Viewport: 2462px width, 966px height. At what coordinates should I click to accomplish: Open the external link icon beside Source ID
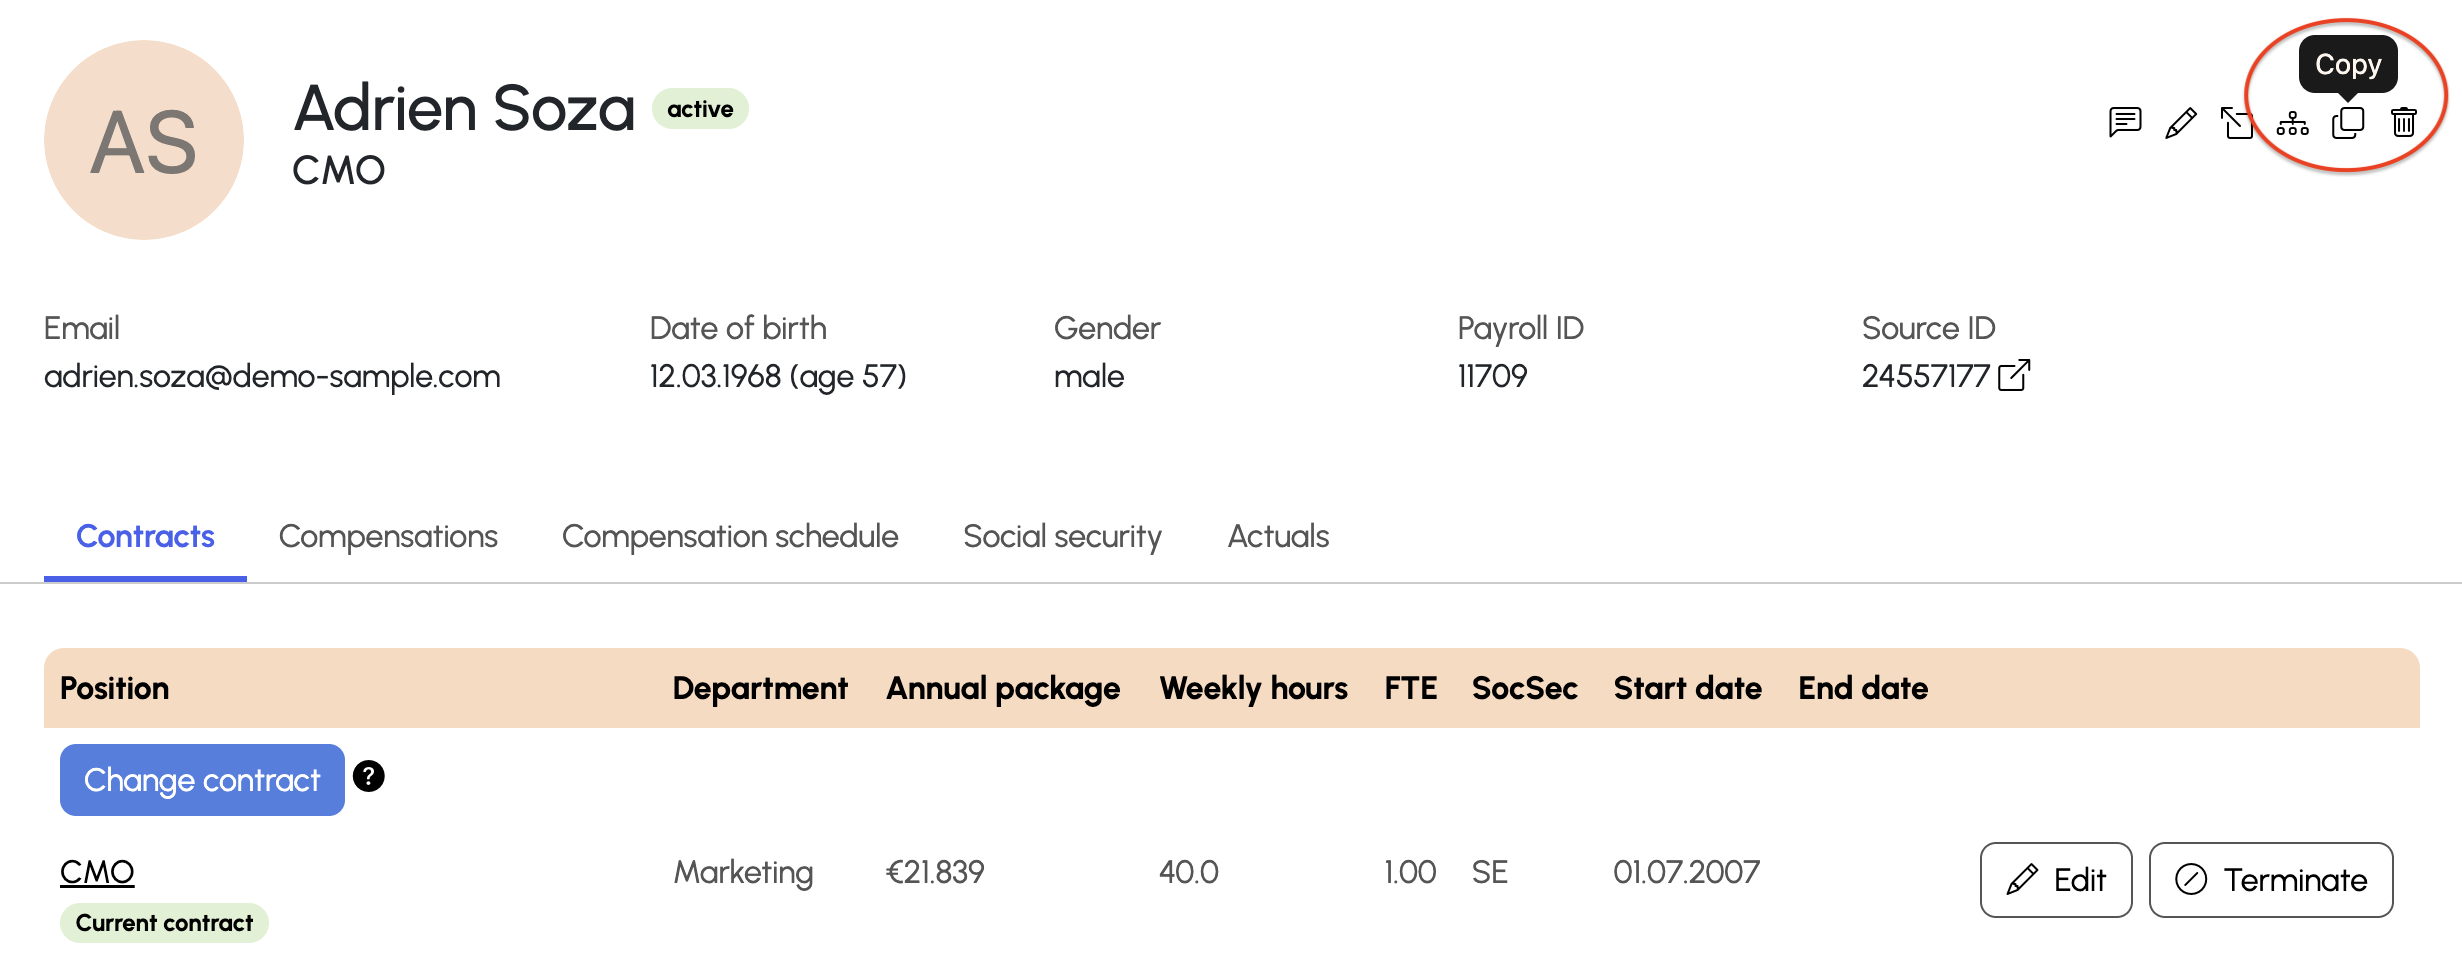[x=2013, y=375]
